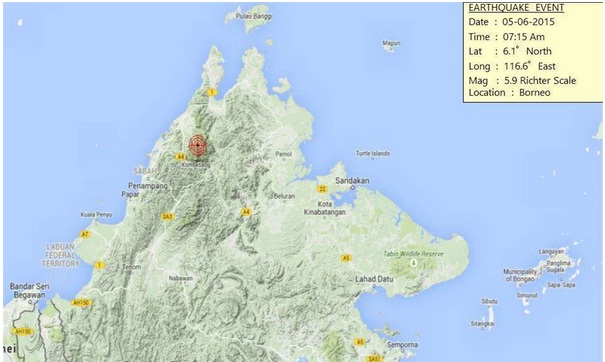
Task: Click the 'Panglima Sugala' label
Action: [x=558, y=266]
